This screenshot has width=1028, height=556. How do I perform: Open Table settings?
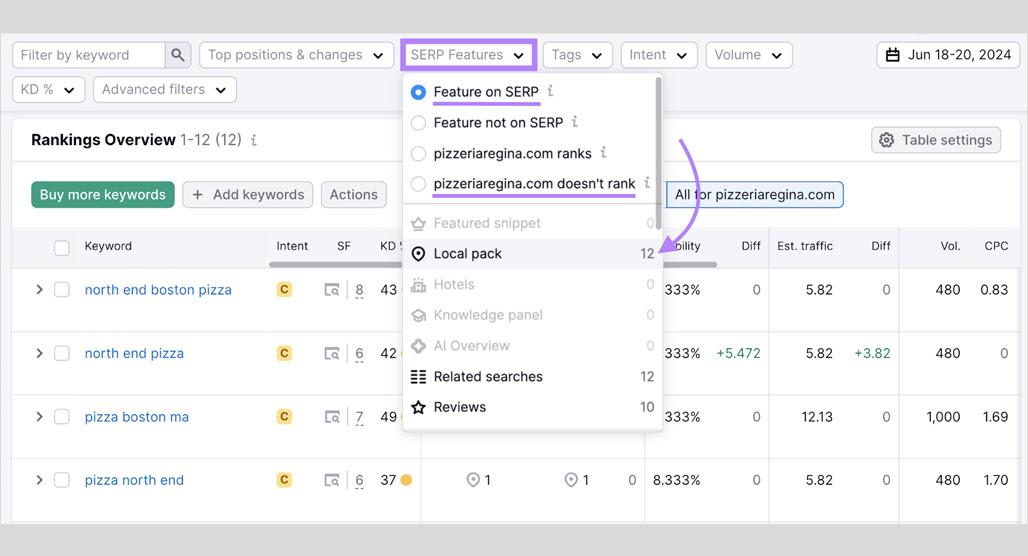pos(936,140)
